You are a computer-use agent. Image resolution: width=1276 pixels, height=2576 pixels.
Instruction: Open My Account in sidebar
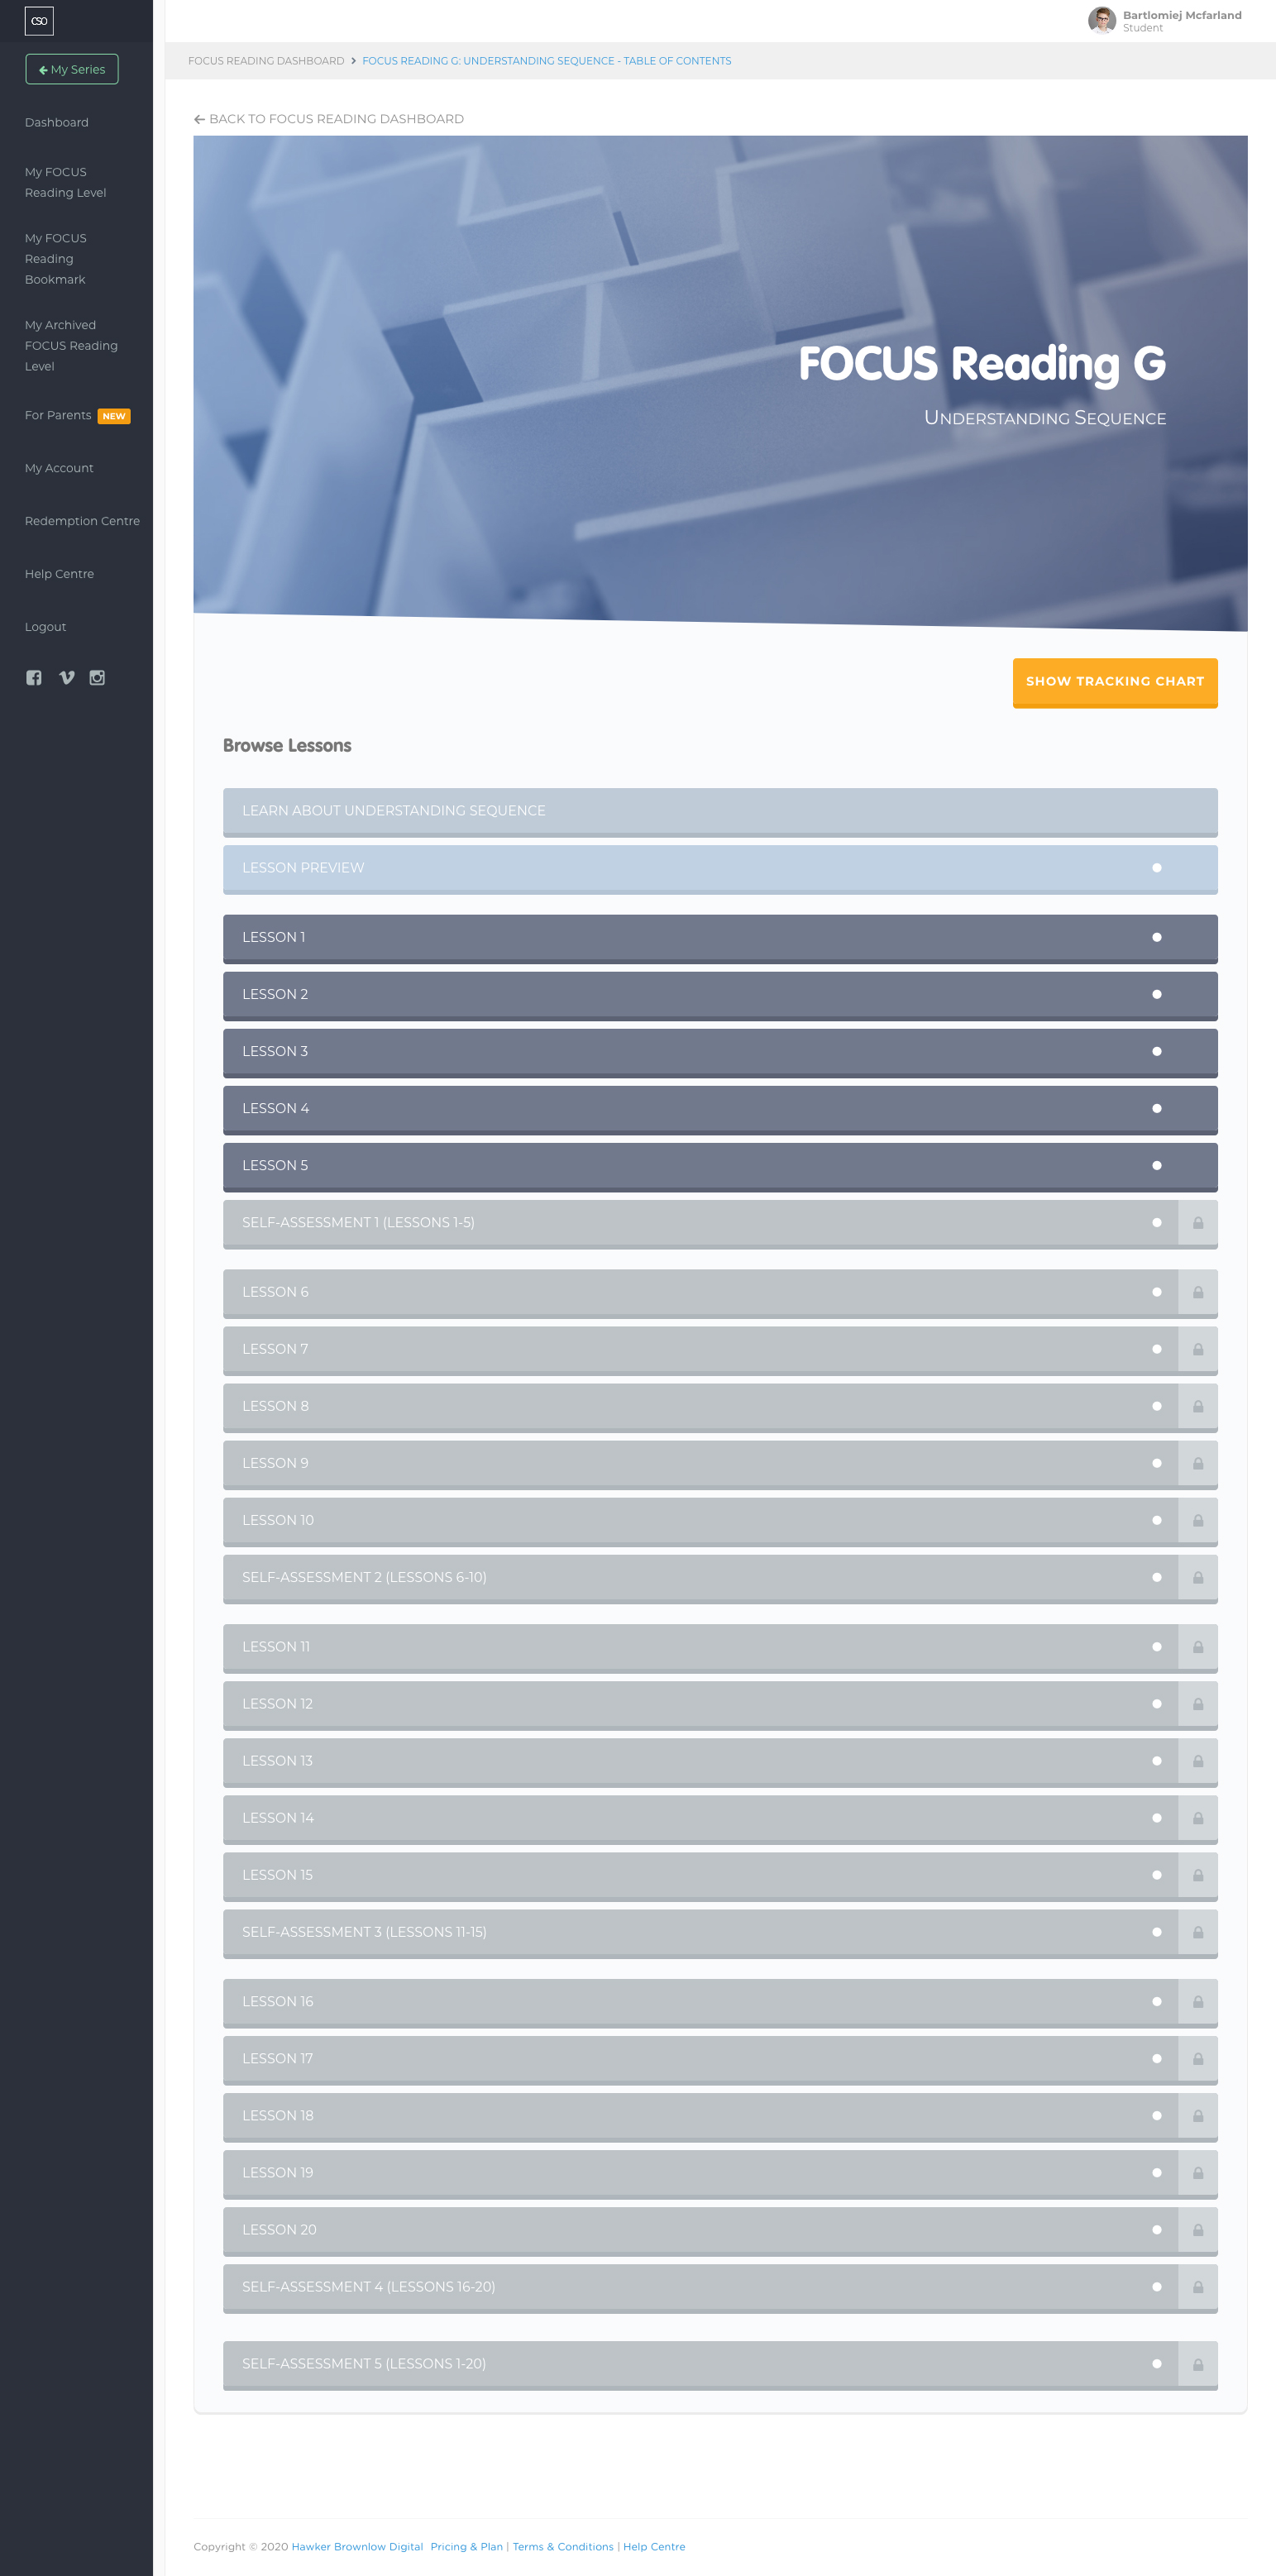click(59, 468)
